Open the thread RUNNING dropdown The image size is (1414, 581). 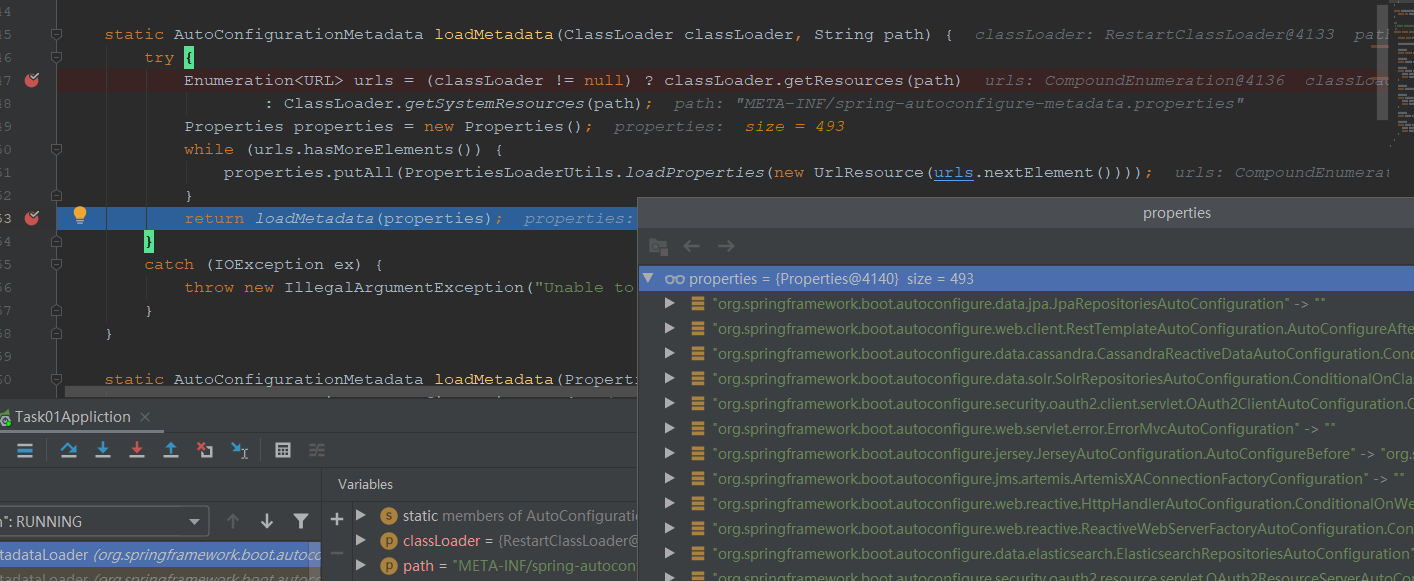pyautogui.click(x=104, y=521)
